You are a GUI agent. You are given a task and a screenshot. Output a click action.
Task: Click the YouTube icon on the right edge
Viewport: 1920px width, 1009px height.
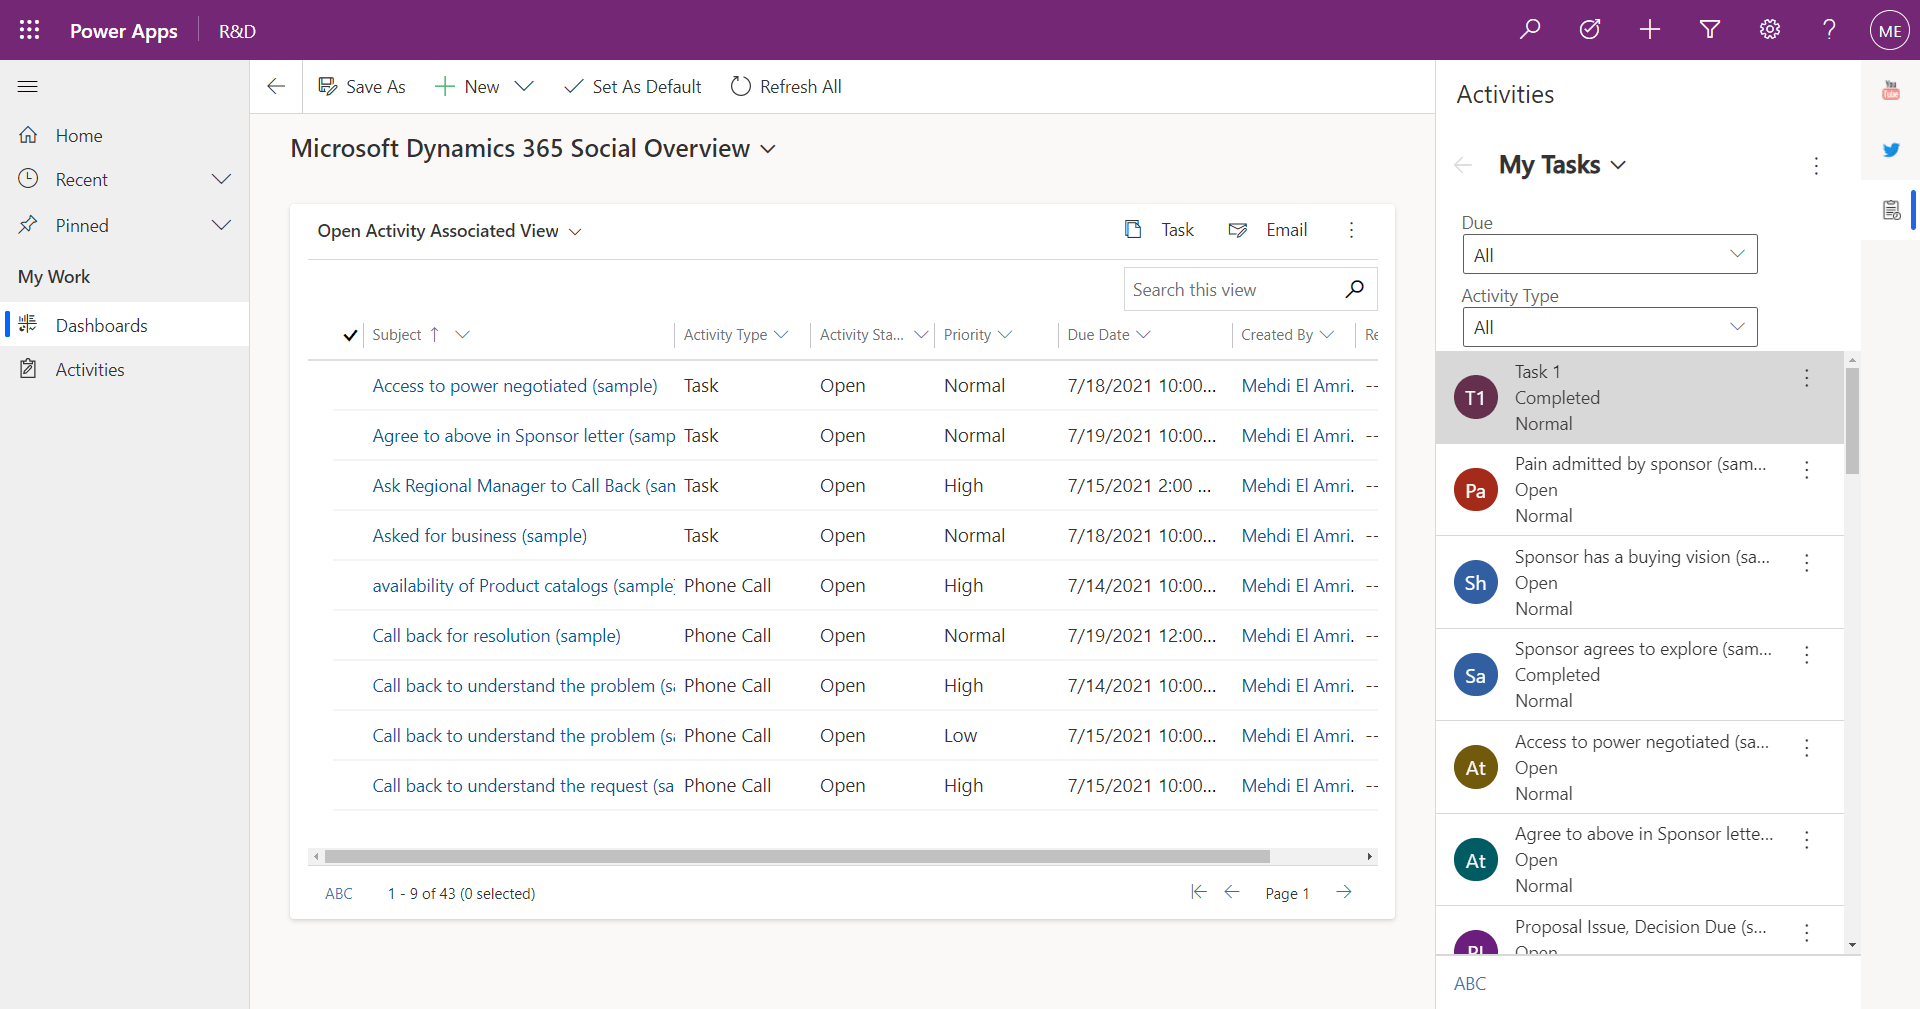pos(1891,89)
